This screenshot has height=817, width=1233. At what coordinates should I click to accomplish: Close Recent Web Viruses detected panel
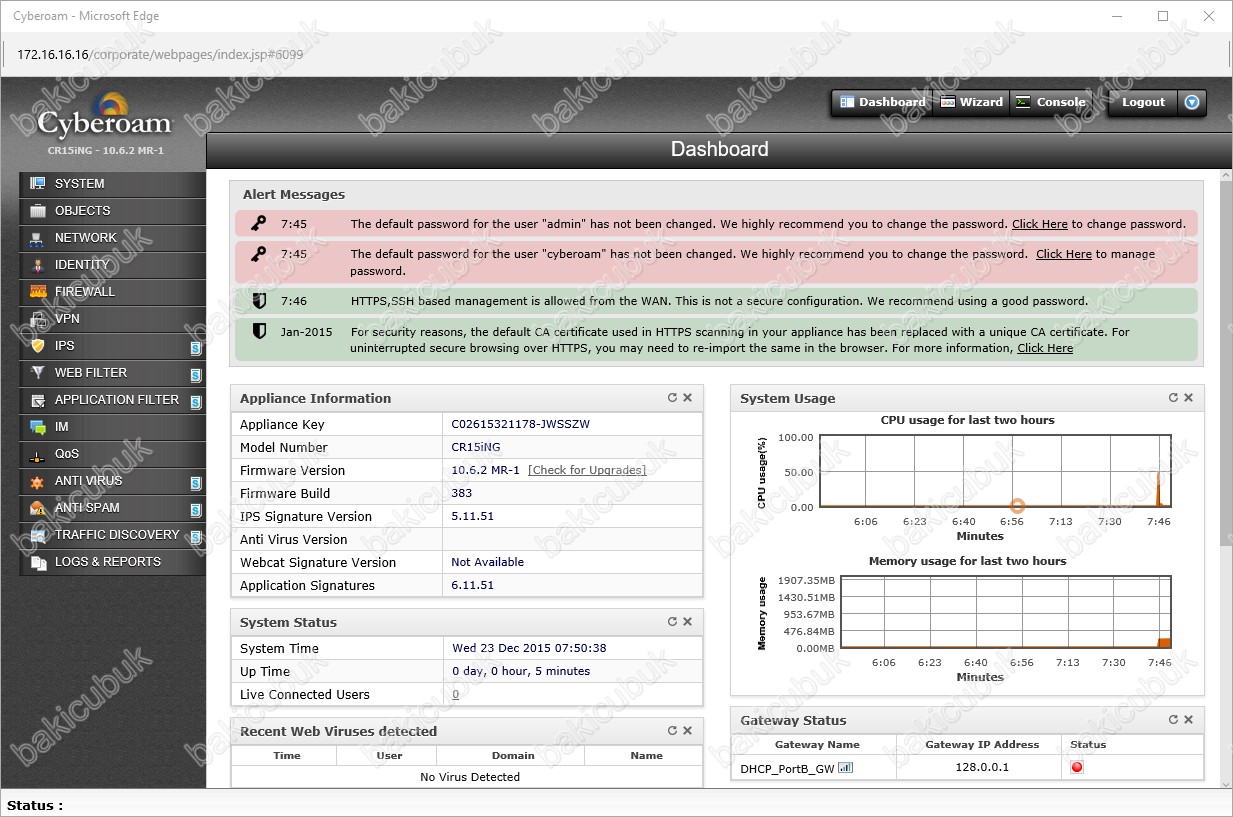point(688,731)
